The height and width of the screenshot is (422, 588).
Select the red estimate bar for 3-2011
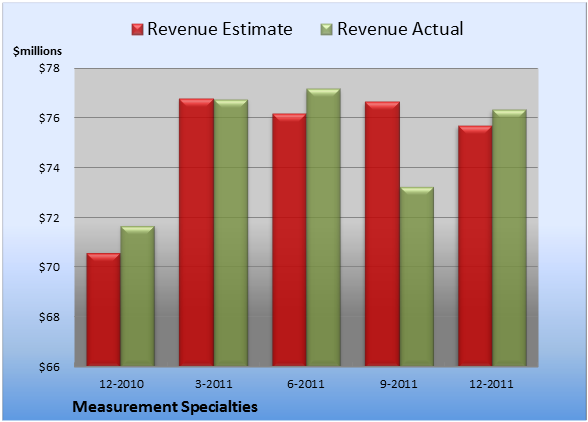click(x=196, y=232)
